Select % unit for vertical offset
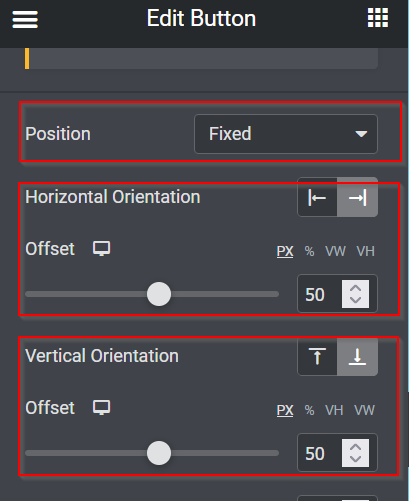This screenshot has width=409, height=501. (x=309, y=410)
